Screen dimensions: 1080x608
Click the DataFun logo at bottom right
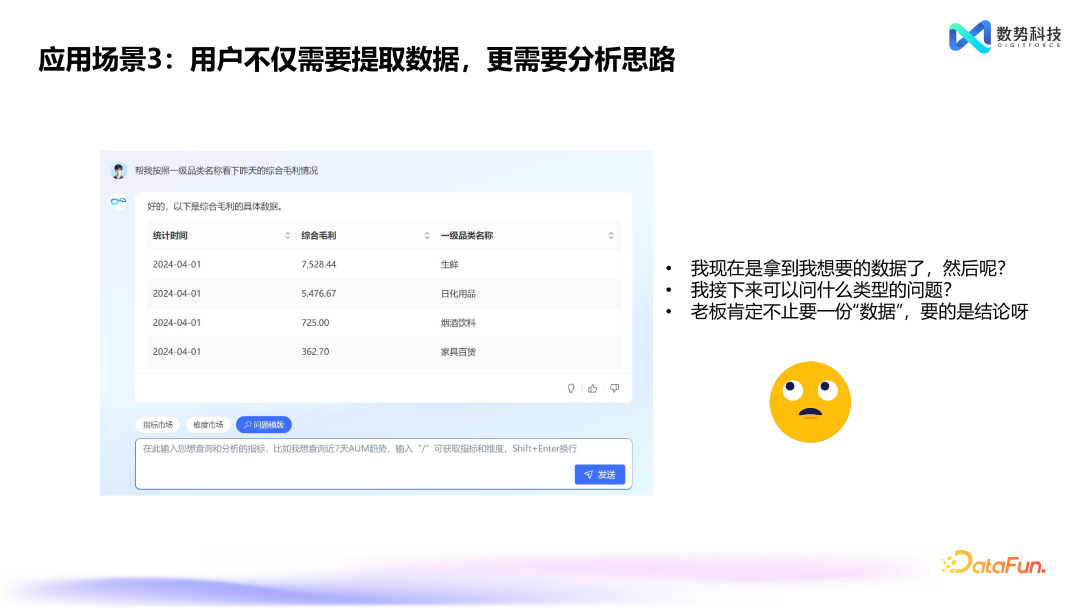[993, 564]
